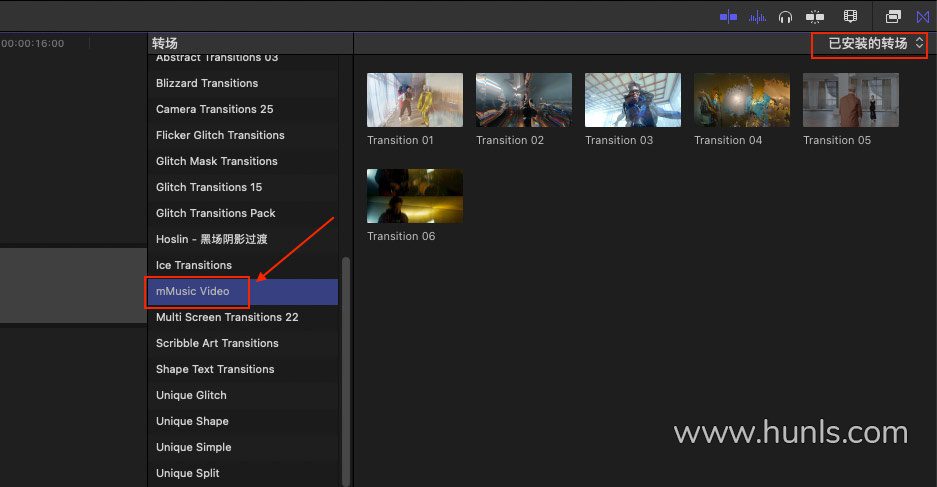The height and width of the screenshot is (487, 937).
Task: Select Scribble Art Transitions category
Action: 243,344
